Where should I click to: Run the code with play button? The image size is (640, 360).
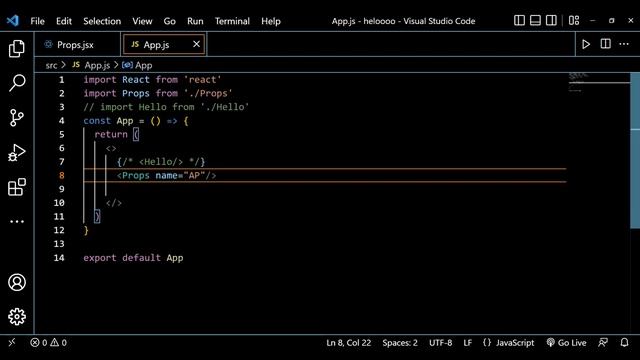coord(586,44)
